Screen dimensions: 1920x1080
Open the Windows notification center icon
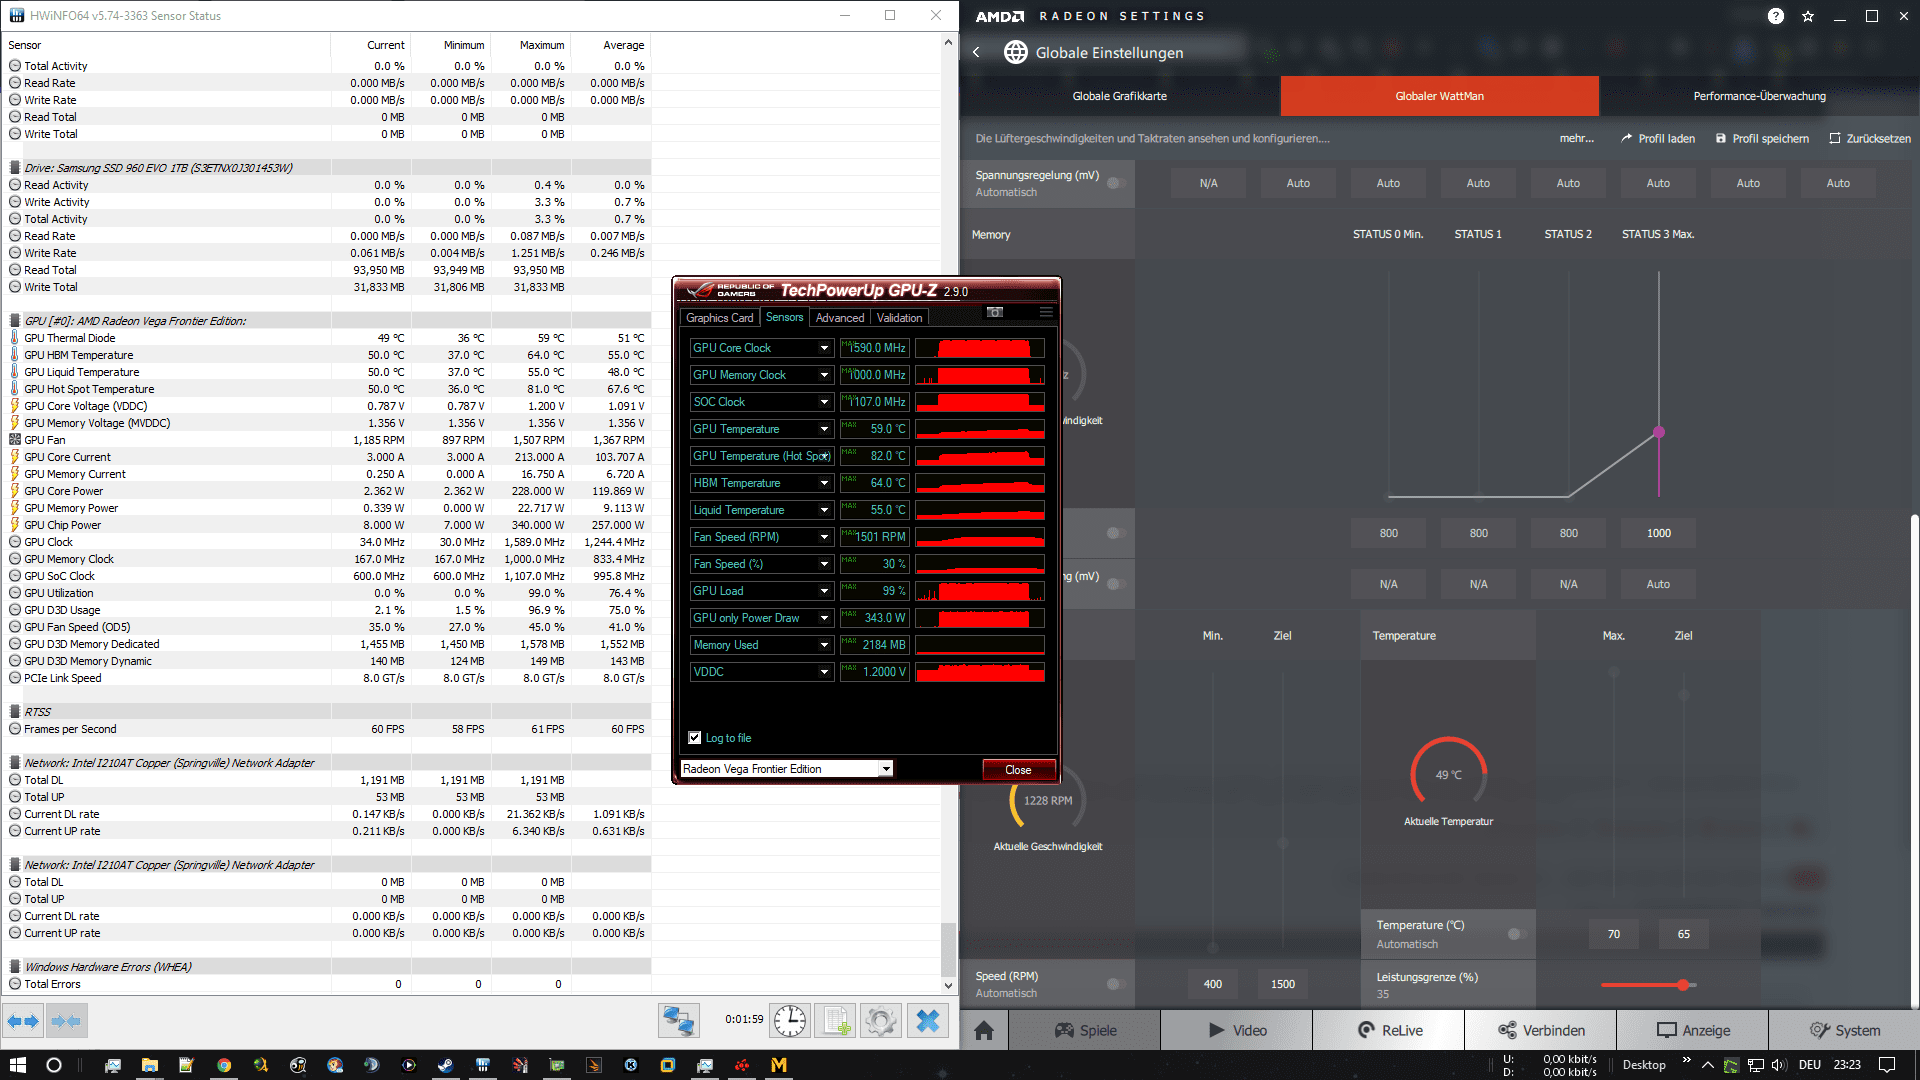1887,1065
